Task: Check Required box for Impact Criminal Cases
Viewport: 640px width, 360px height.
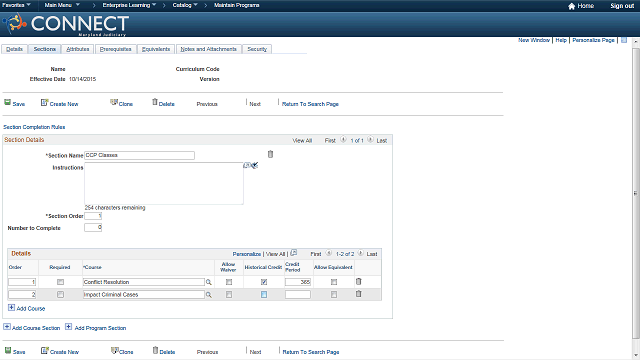Action: pos(60,294)
